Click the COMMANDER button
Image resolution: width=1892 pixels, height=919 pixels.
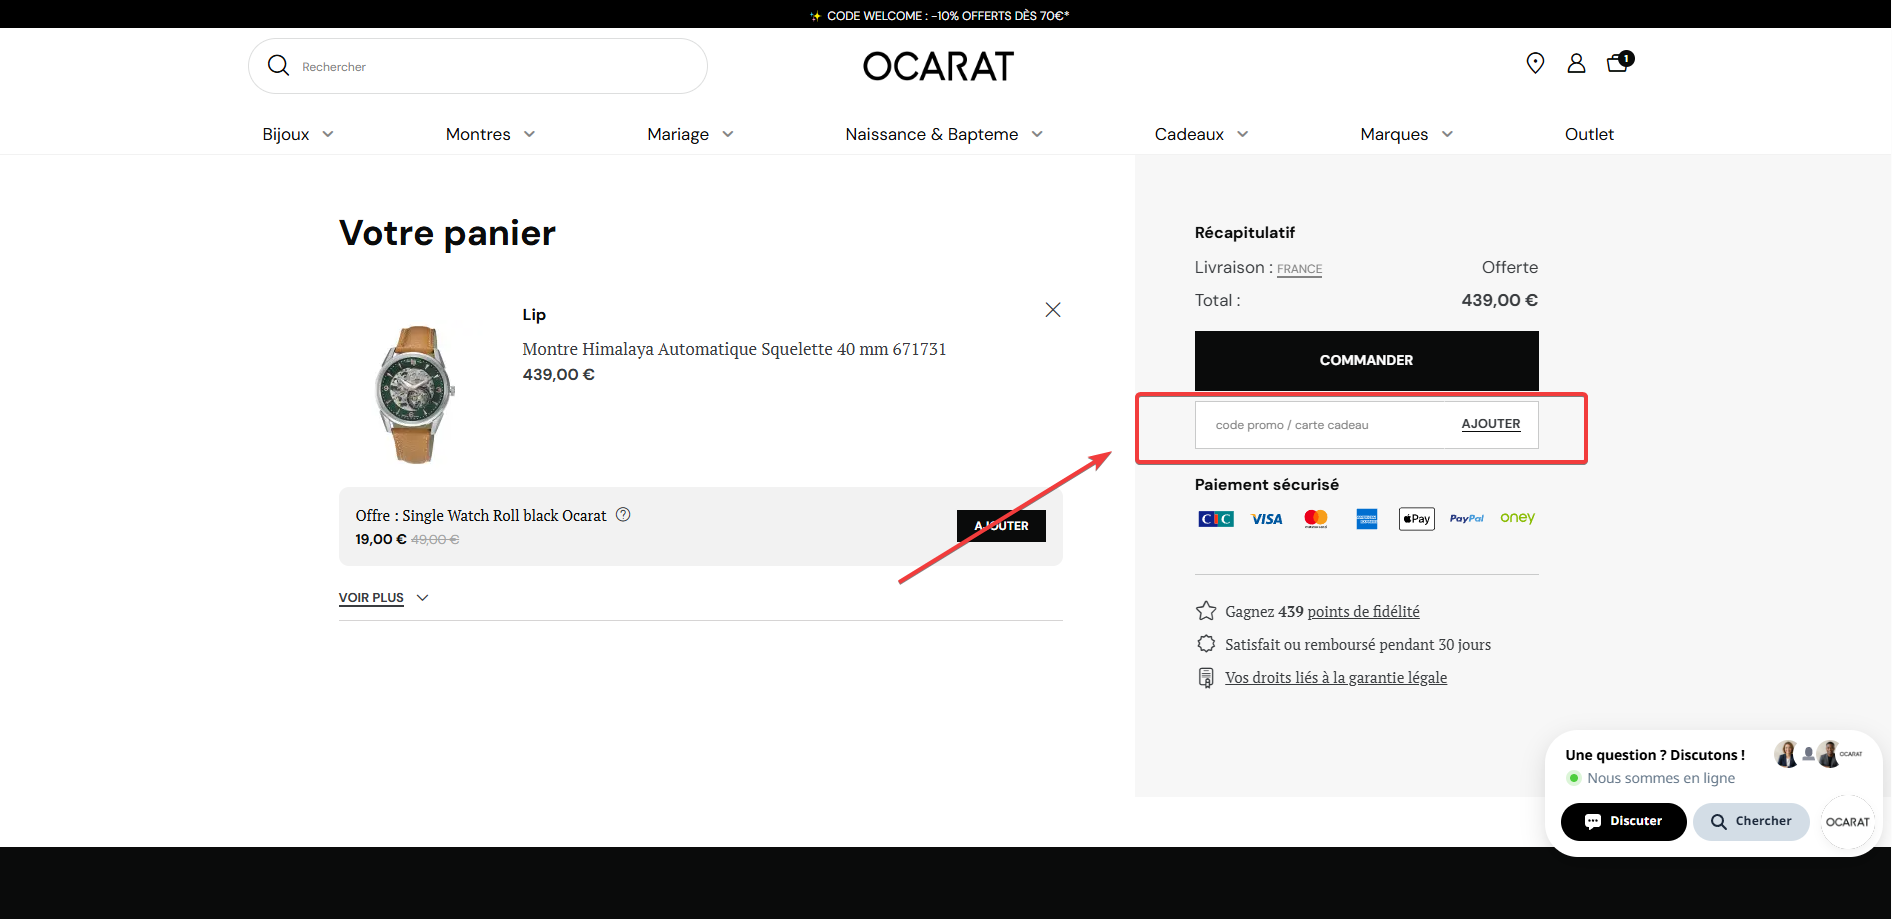click(x=1366, y=360)
